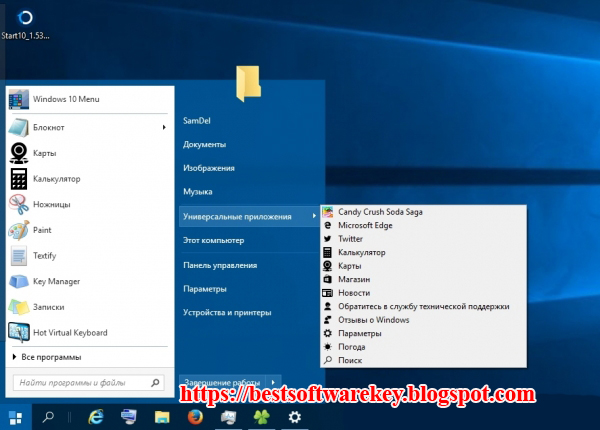The height and width of the screenshot is (430, 600).
Task: Open Панель управления
Action: (220, 265)
